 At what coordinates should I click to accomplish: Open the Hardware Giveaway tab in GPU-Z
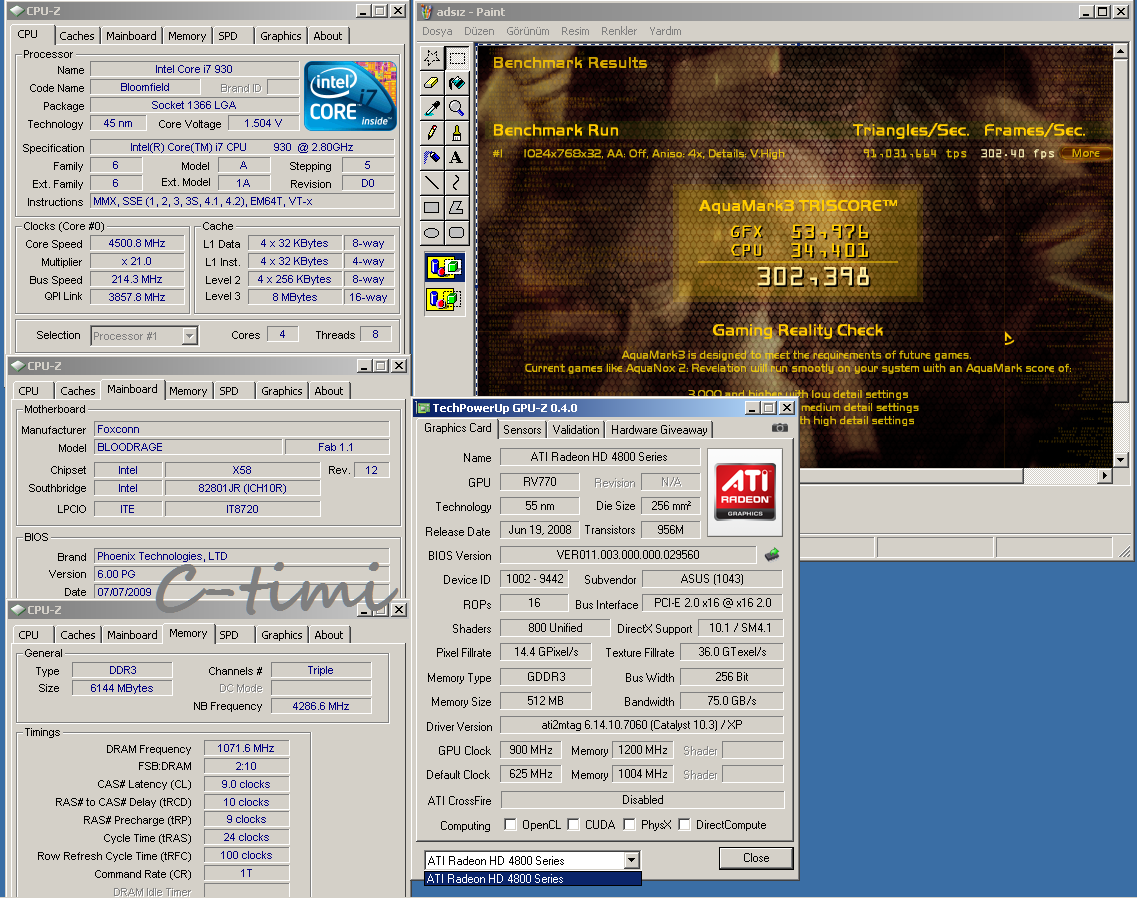659,430
